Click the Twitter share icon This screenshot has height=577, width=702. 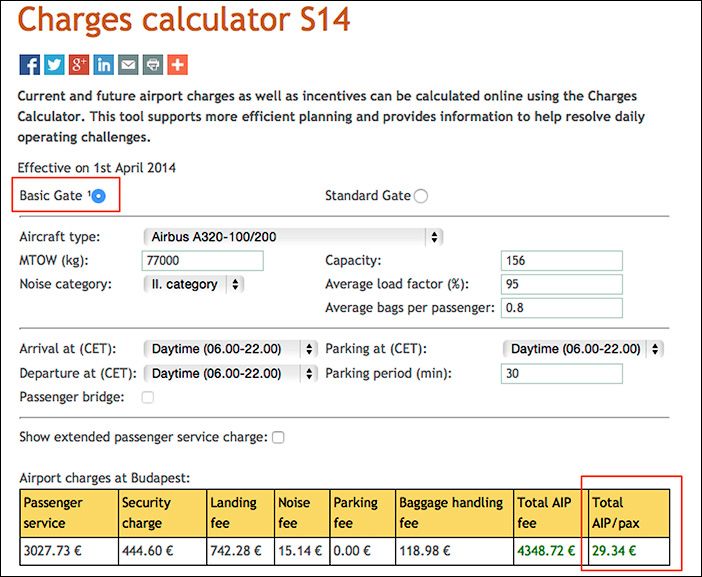tap(54, 65)
